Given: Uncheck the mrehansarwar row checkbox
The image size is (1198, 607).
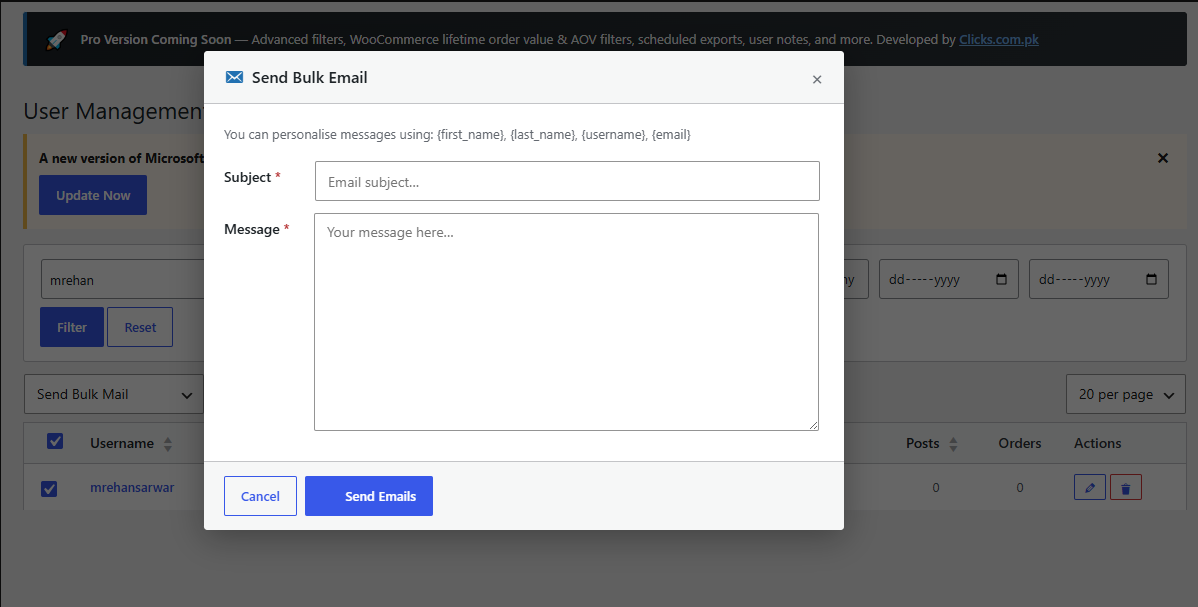Looking at the screenshot, I should [49, 488].
